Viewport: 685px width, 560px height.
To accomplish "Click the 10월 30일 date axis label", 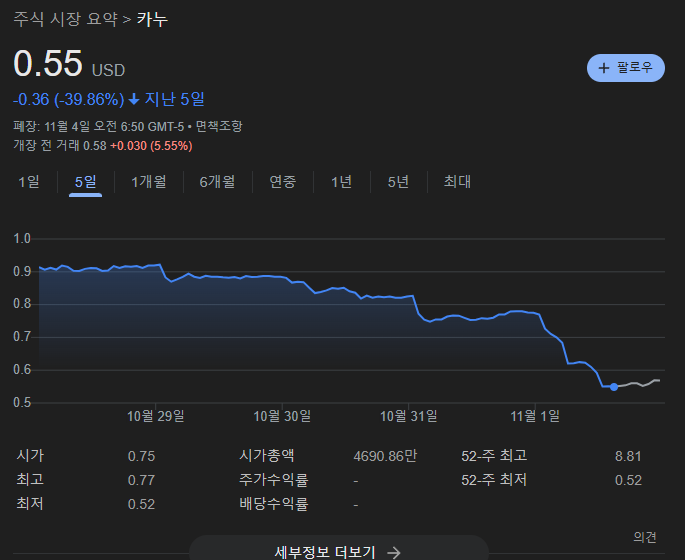I will [x=282, y=416].
